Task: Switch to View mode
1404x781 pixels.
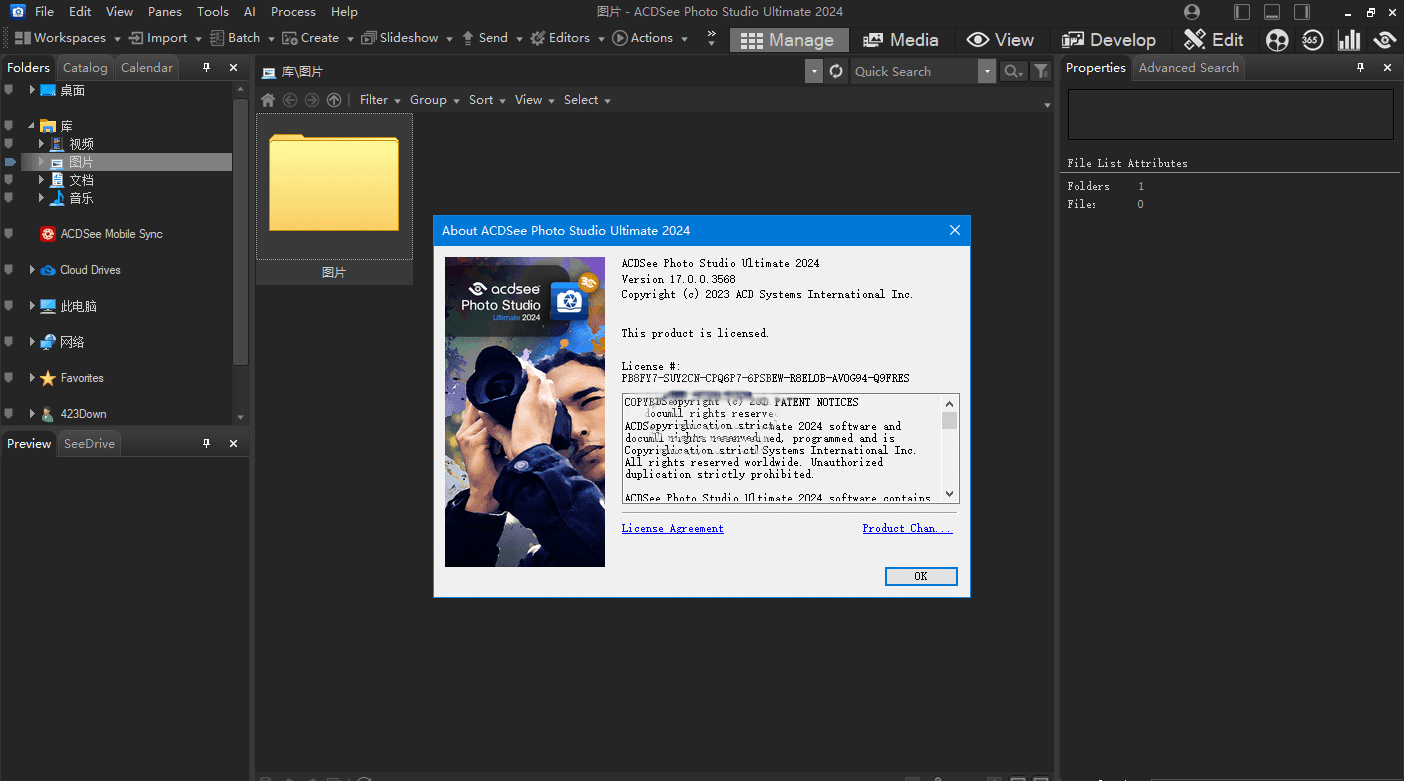Action: (x=1000, y=40)
